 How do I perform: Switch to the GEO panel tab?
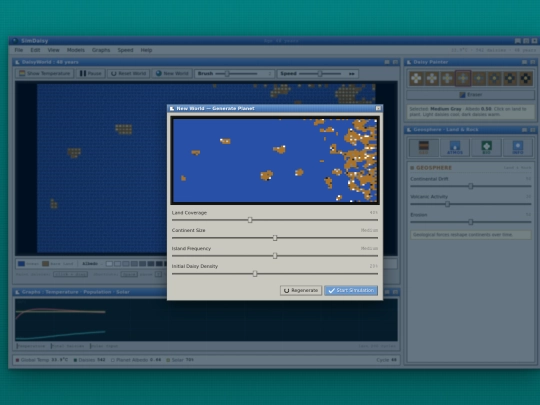(x=424, y=147)
